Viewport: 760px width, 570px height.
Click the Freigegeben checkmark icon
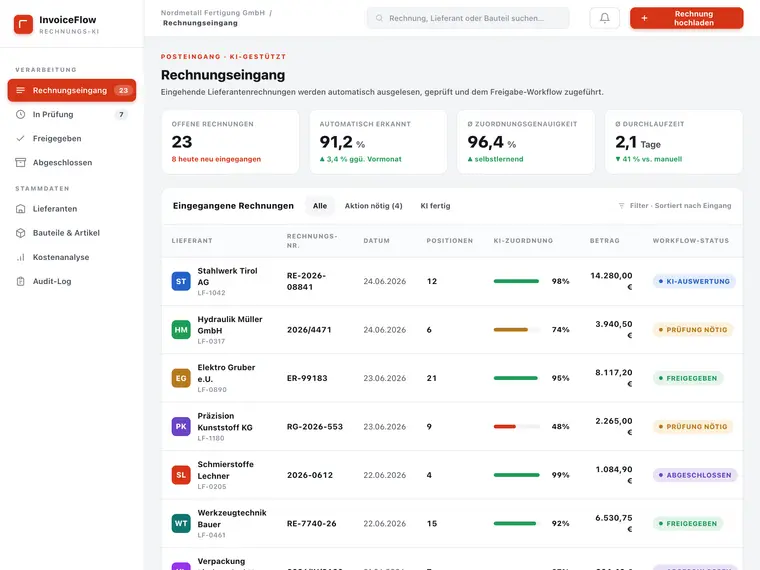20,139
